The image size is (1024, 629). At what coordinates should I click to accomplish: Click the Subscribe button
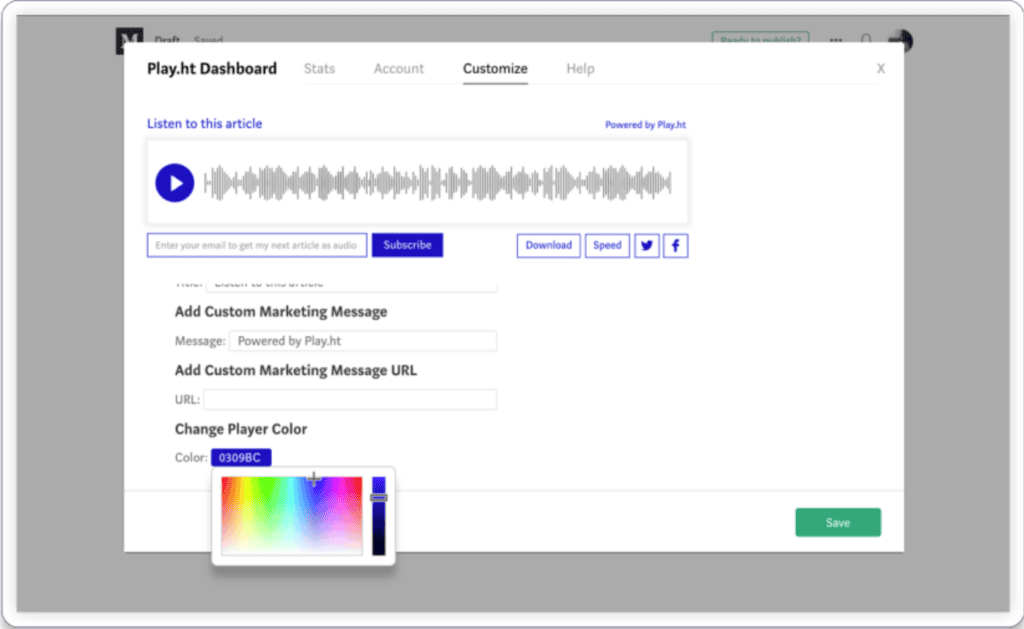[408, 245]
